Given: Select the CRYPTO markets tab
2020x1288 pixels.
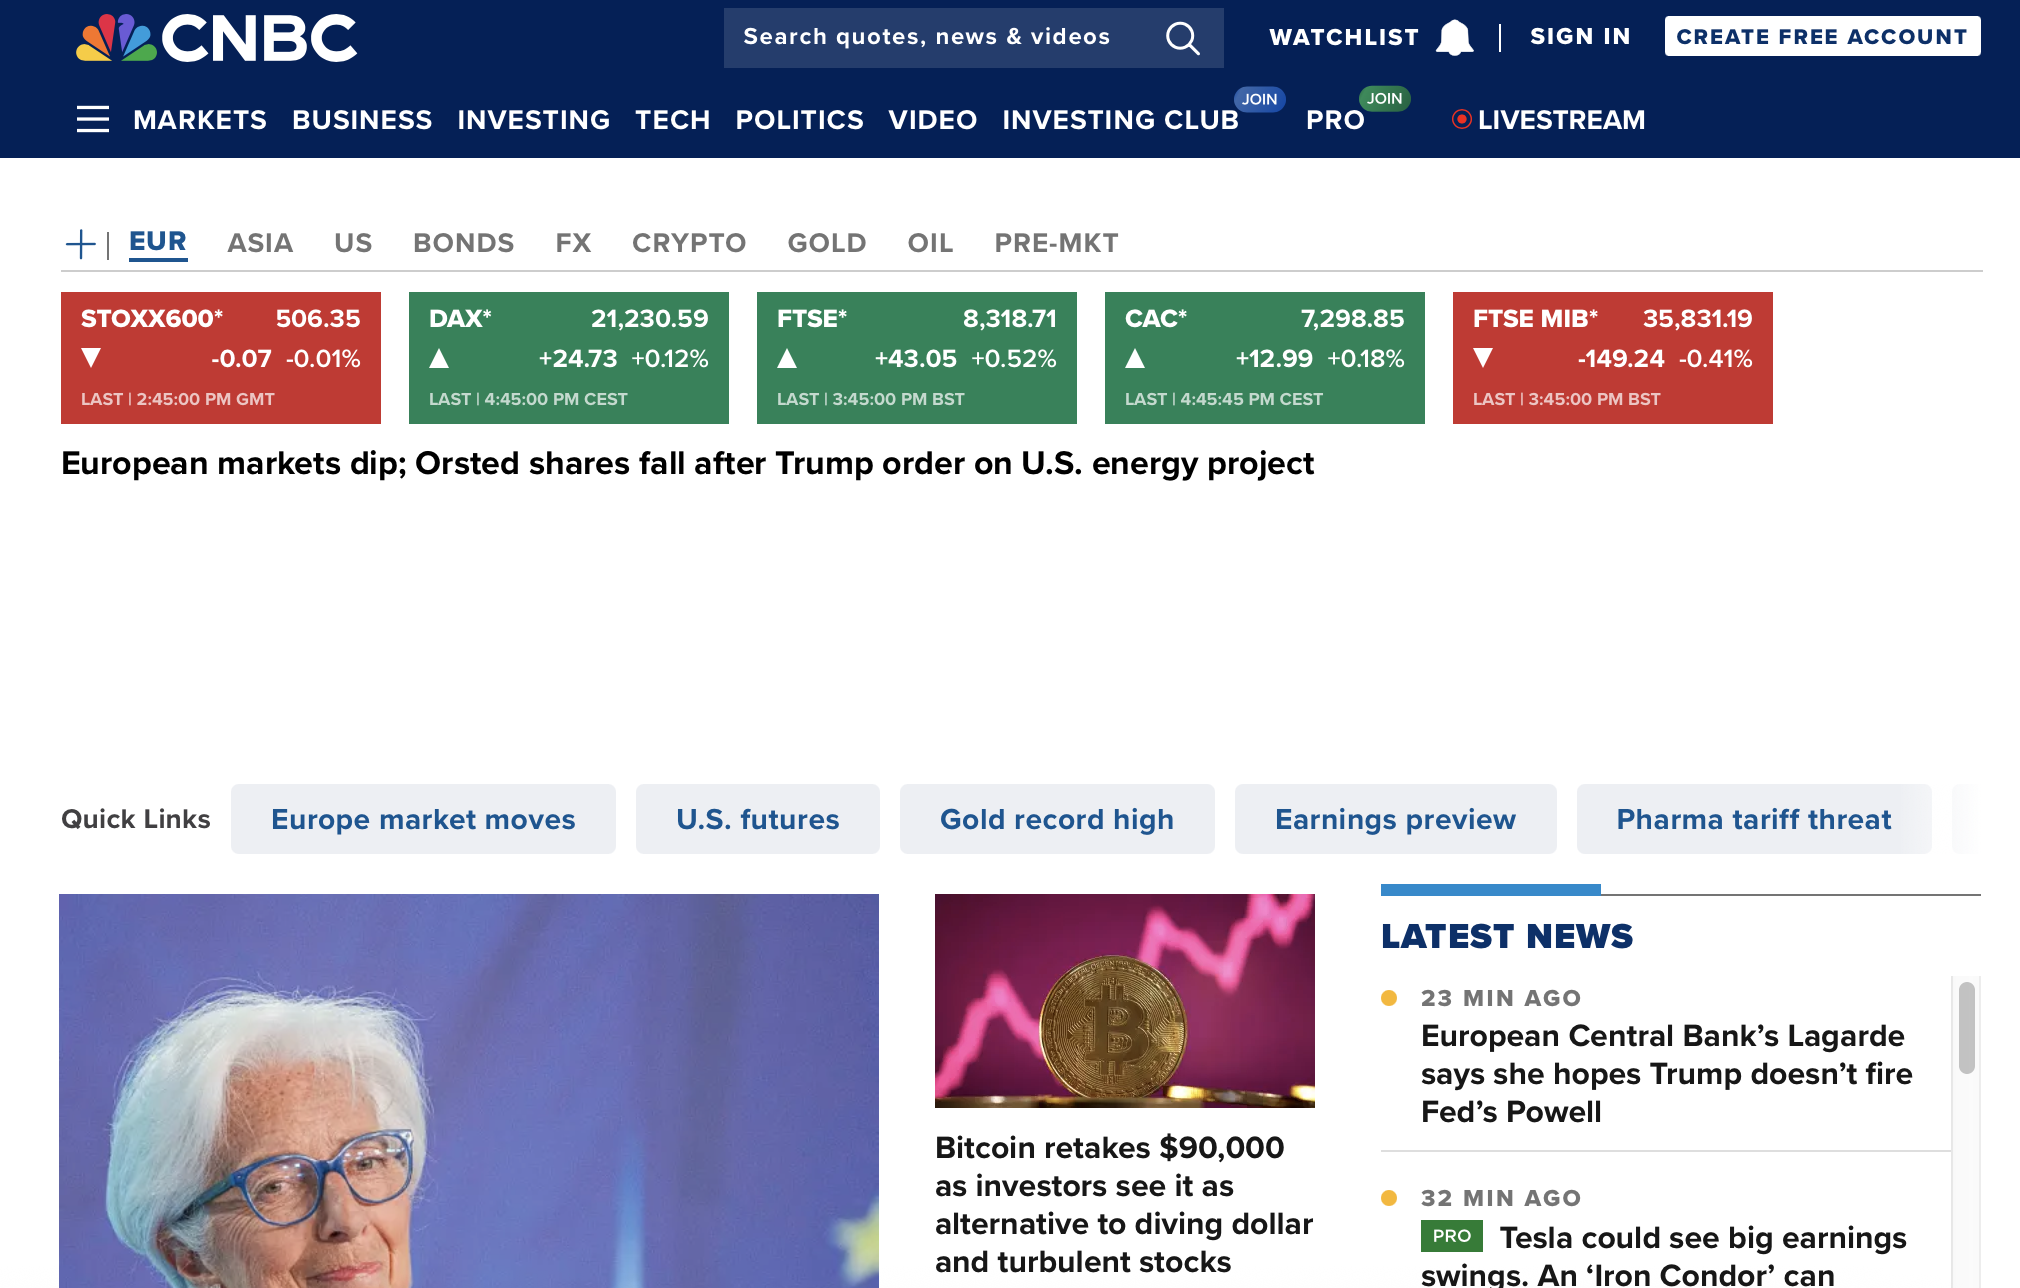Looking at the screenshot, I should pyautogui.click(x=689, y=243).
